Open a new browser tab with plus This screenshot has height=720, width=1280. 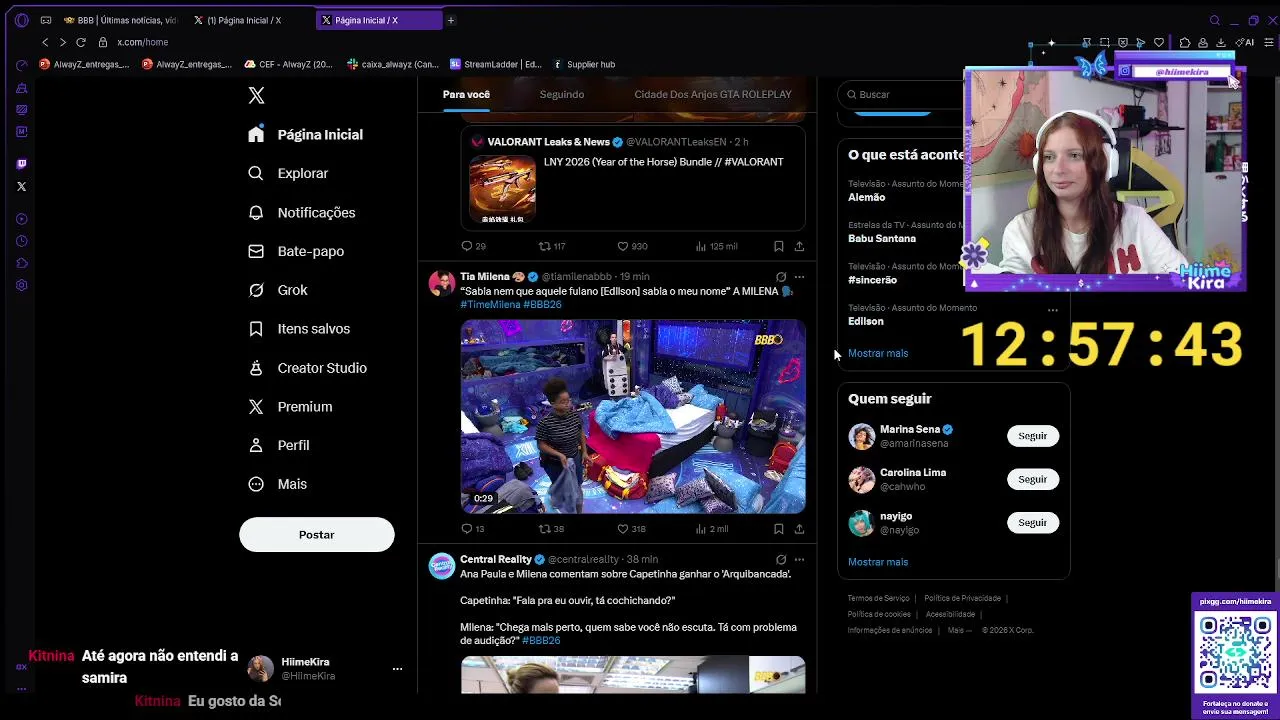(x=451, y=20)
